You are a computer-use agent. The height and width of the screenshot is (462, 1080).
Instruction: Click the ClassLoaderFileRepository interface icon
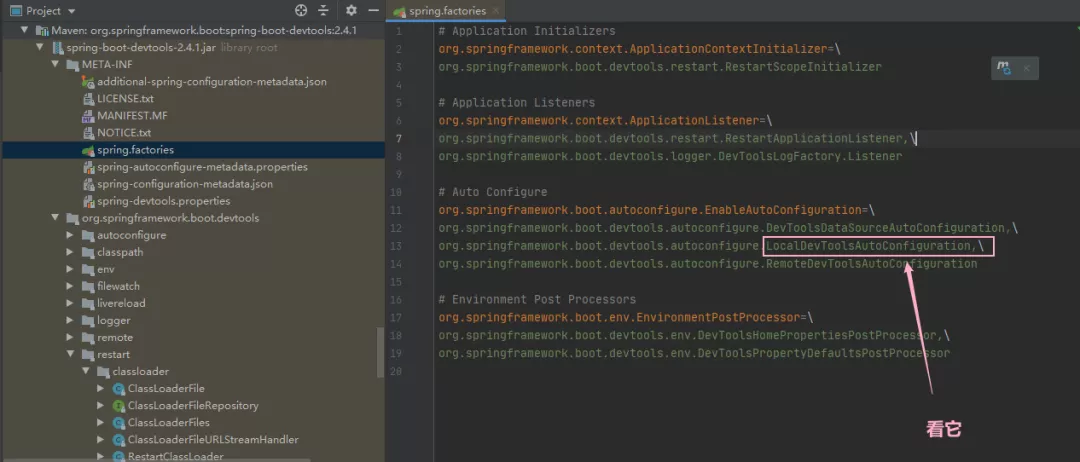coord(118,406)
